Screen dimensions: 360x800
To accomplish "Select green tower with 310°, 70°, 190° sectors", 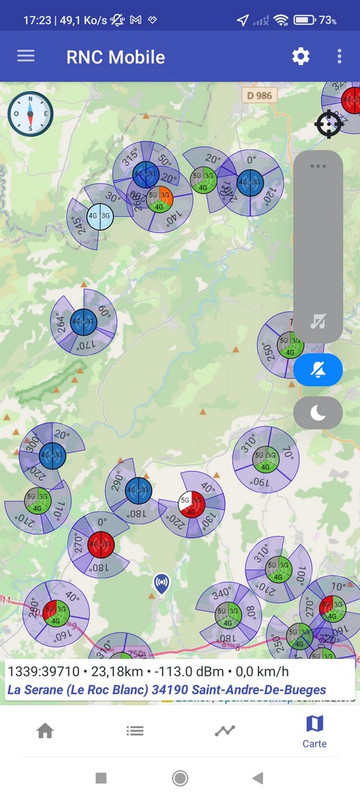I will coord(266,460).
